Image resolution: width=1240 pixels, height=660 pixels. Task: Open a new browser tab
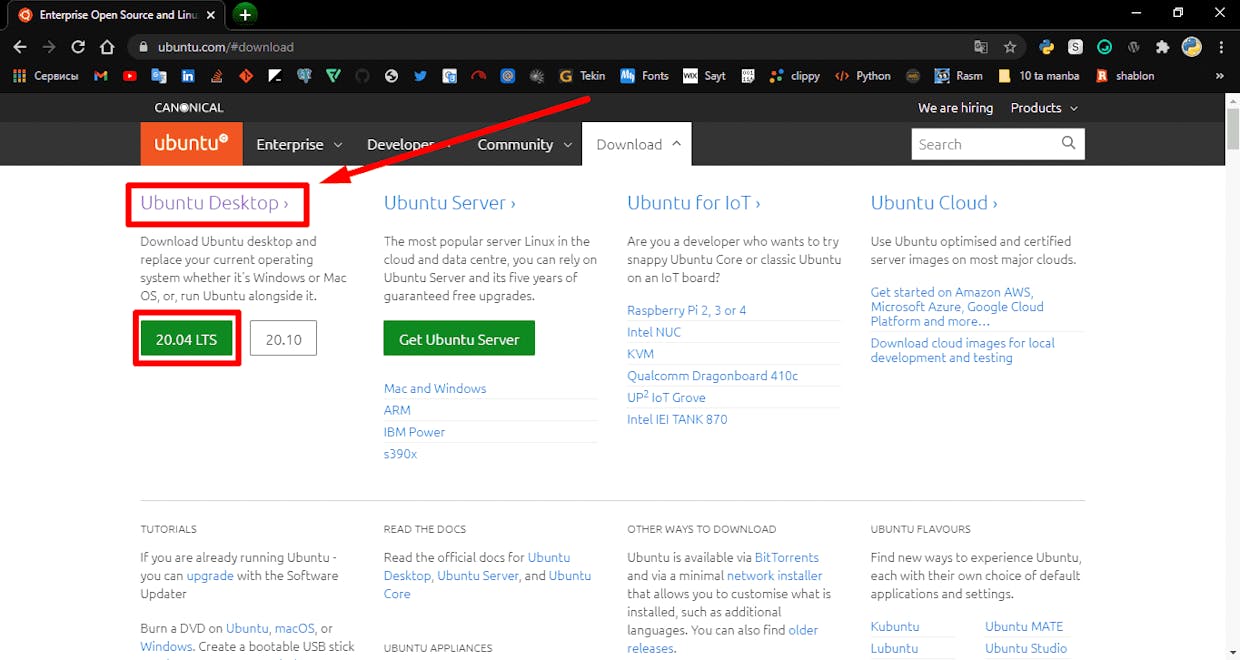click(x=245, y=14)
